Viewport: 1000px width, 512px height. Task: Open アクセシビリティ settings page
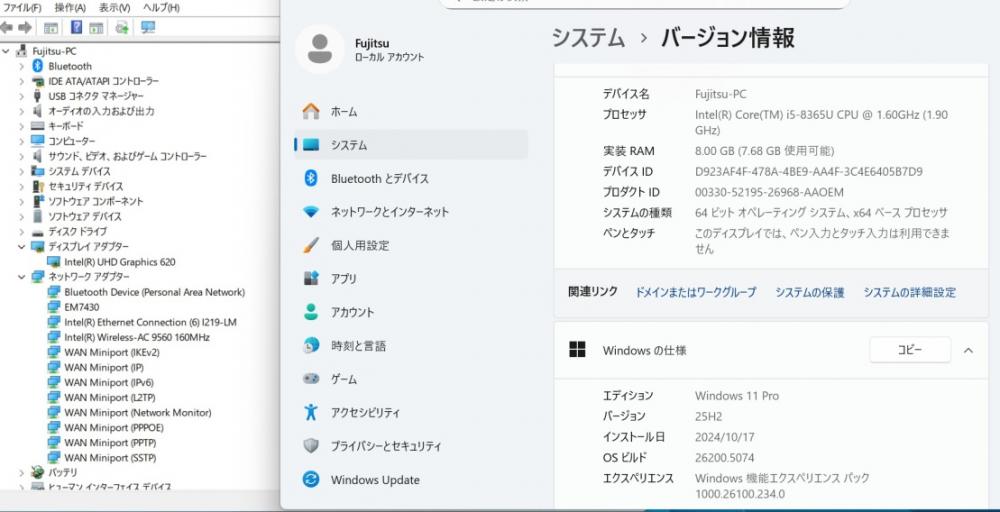click(411, 413)
